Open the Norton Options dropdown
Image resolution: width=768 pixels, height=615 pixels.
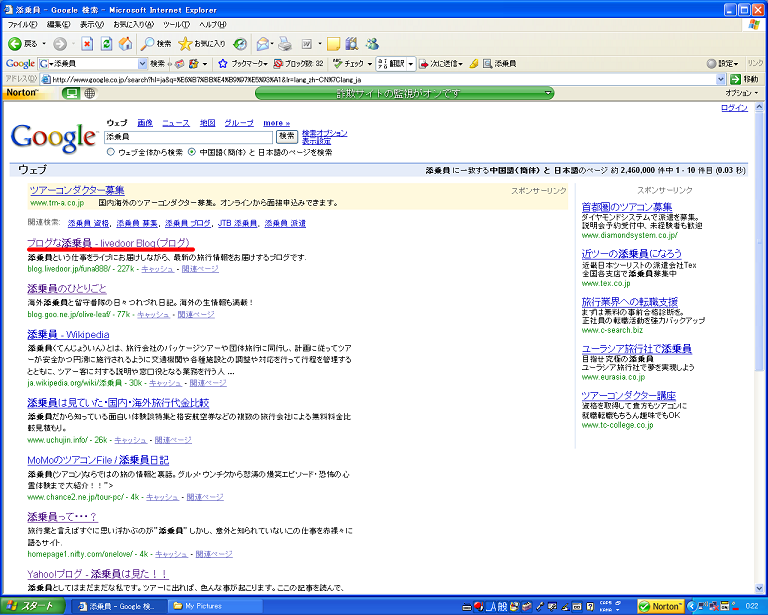pos(742,93)
